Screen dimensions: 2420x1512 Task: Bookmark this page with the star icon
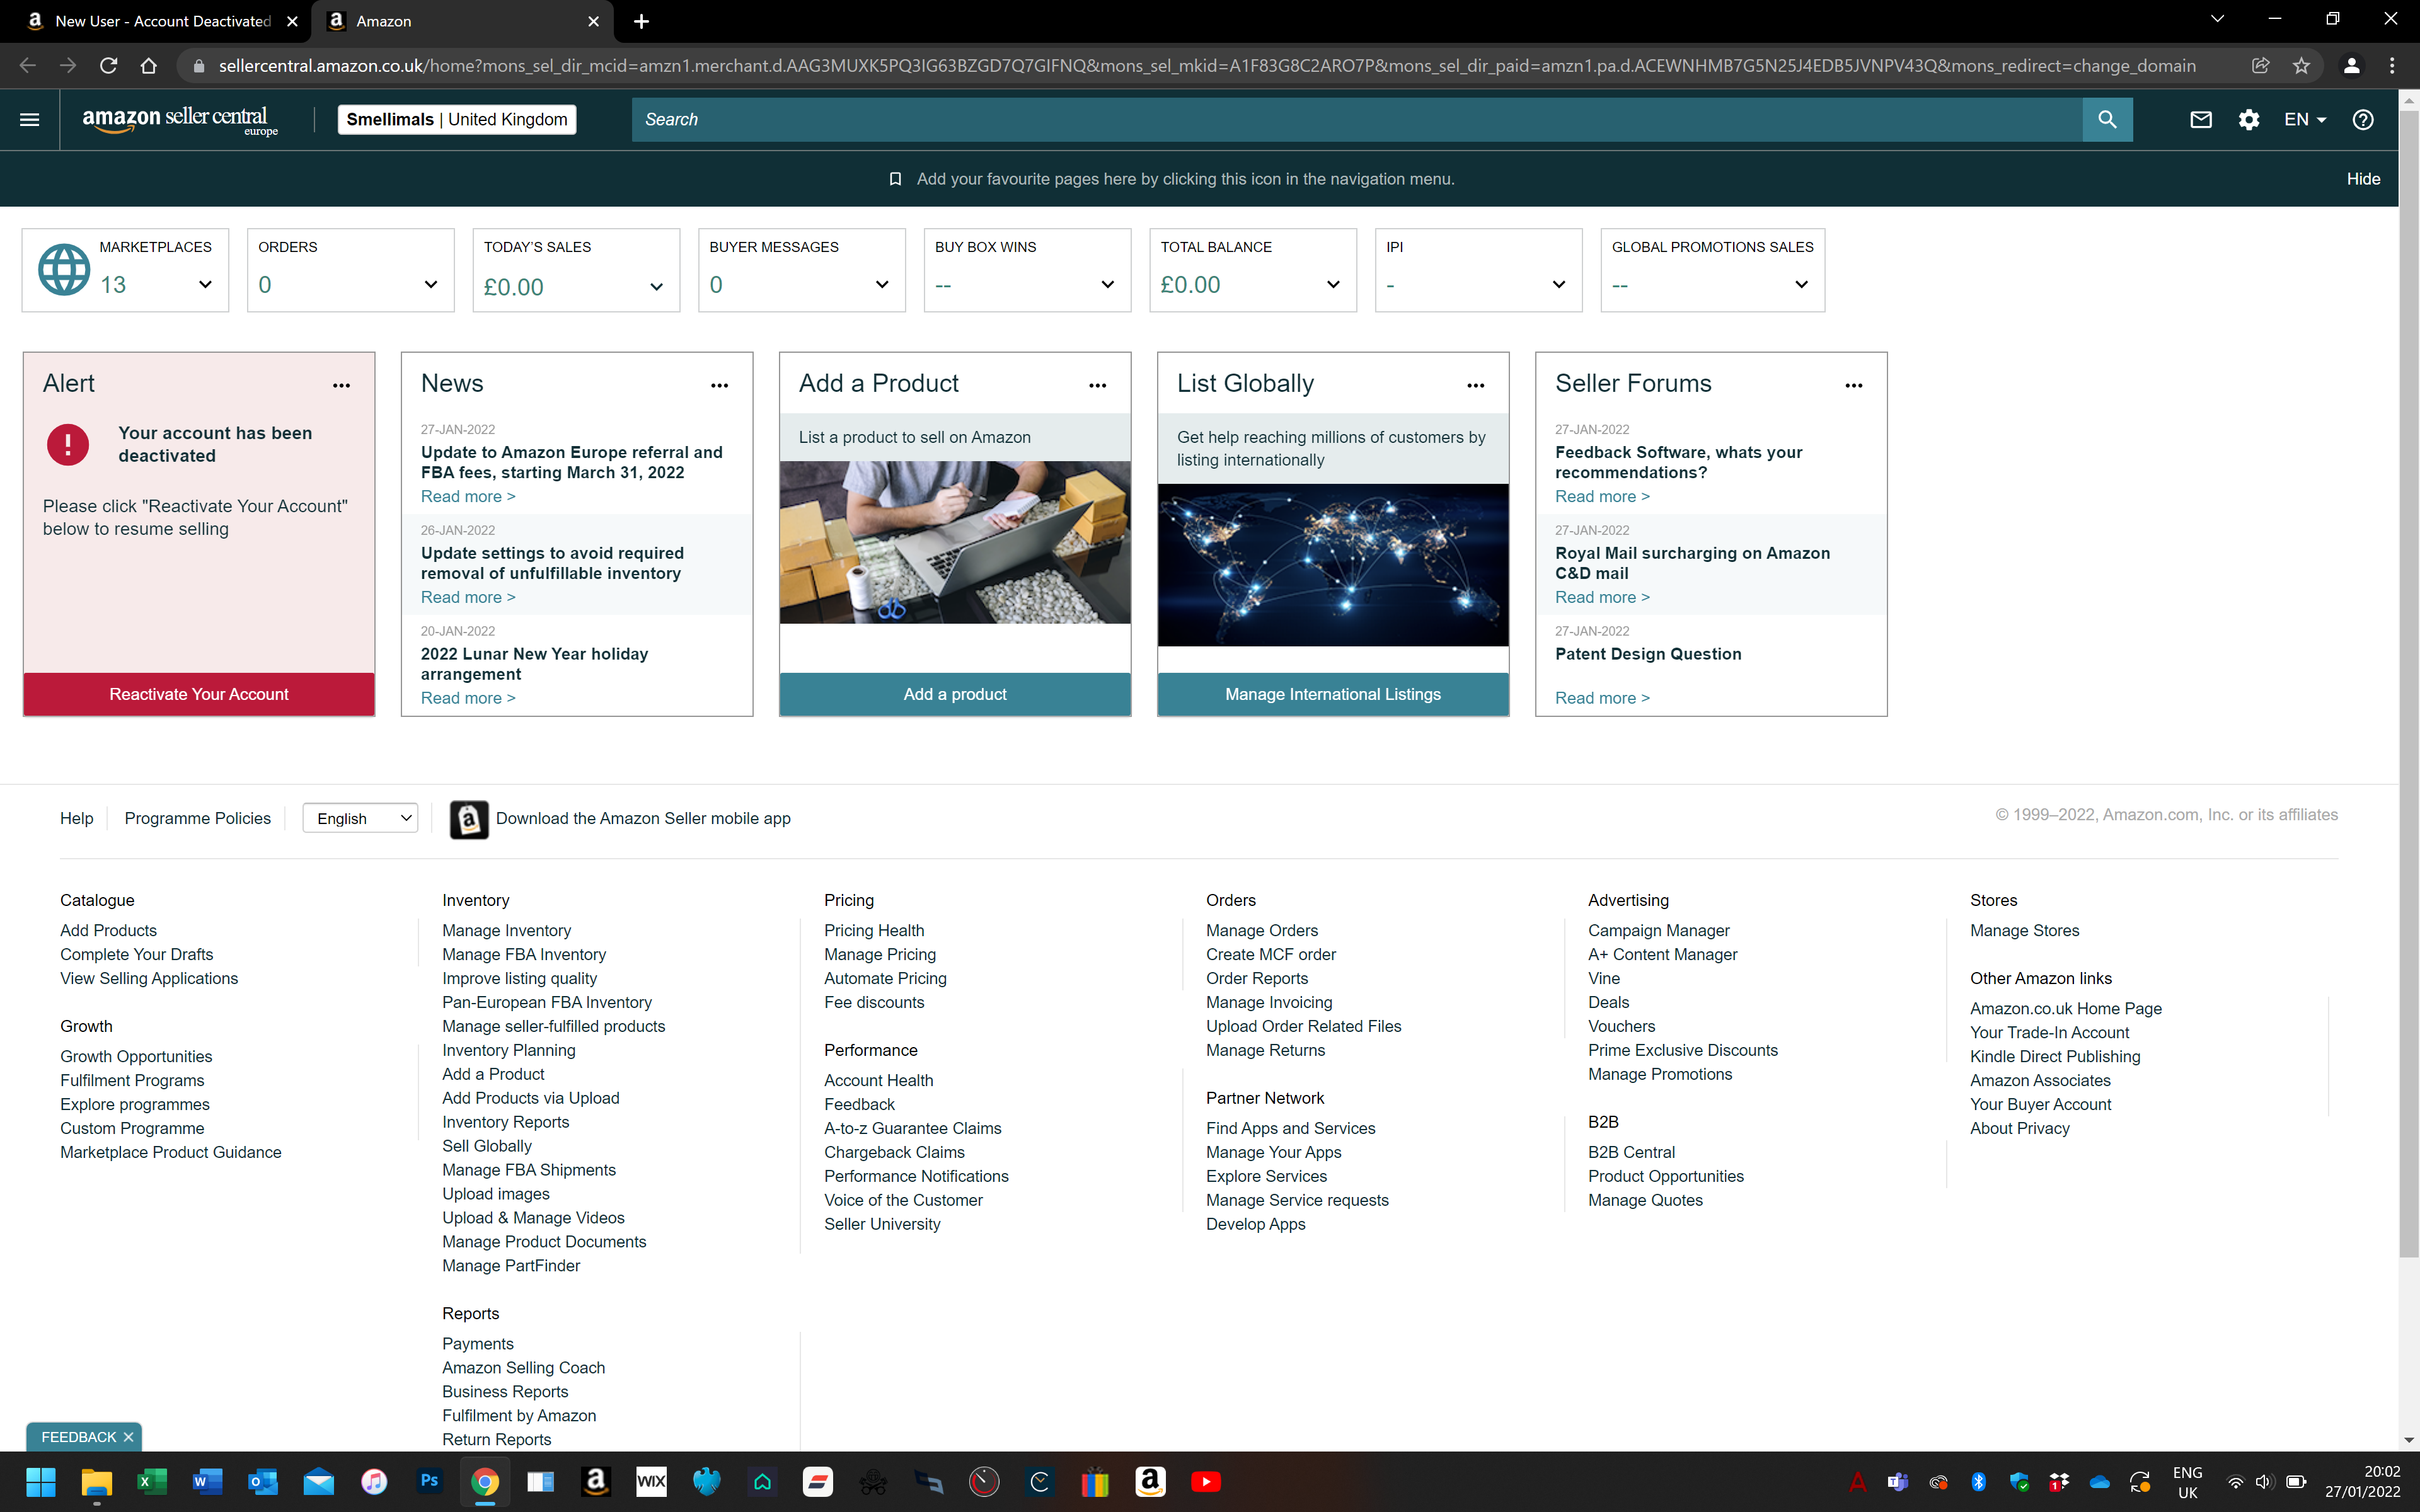point(2301,66)
